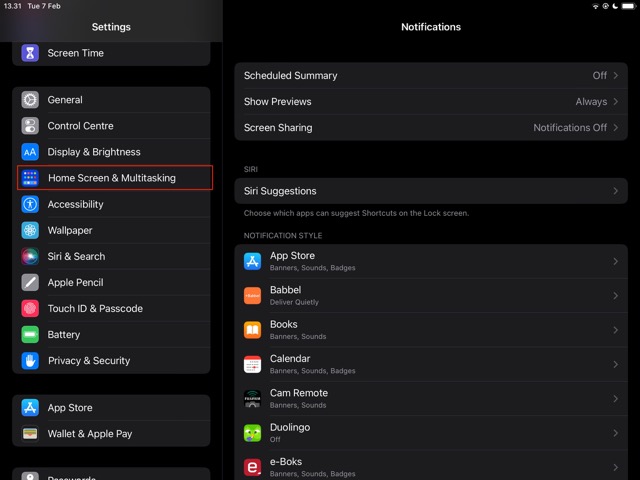Open Screen Sharing notifications option
This screenshot has width=640, height=480.
coord(430,128)
